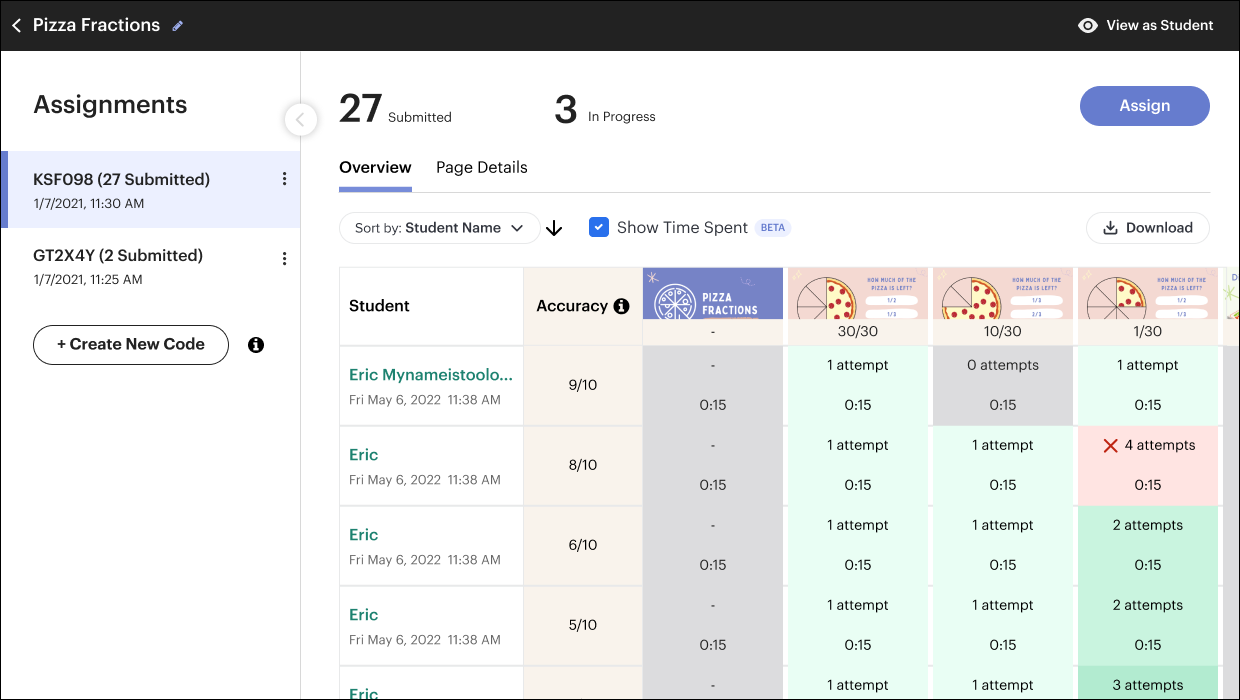Image resolution: width=1240 pixels, height=700 pixels.
Task: Collapse the Assignments sidebar with the arrow
Action: click(301, 120)
